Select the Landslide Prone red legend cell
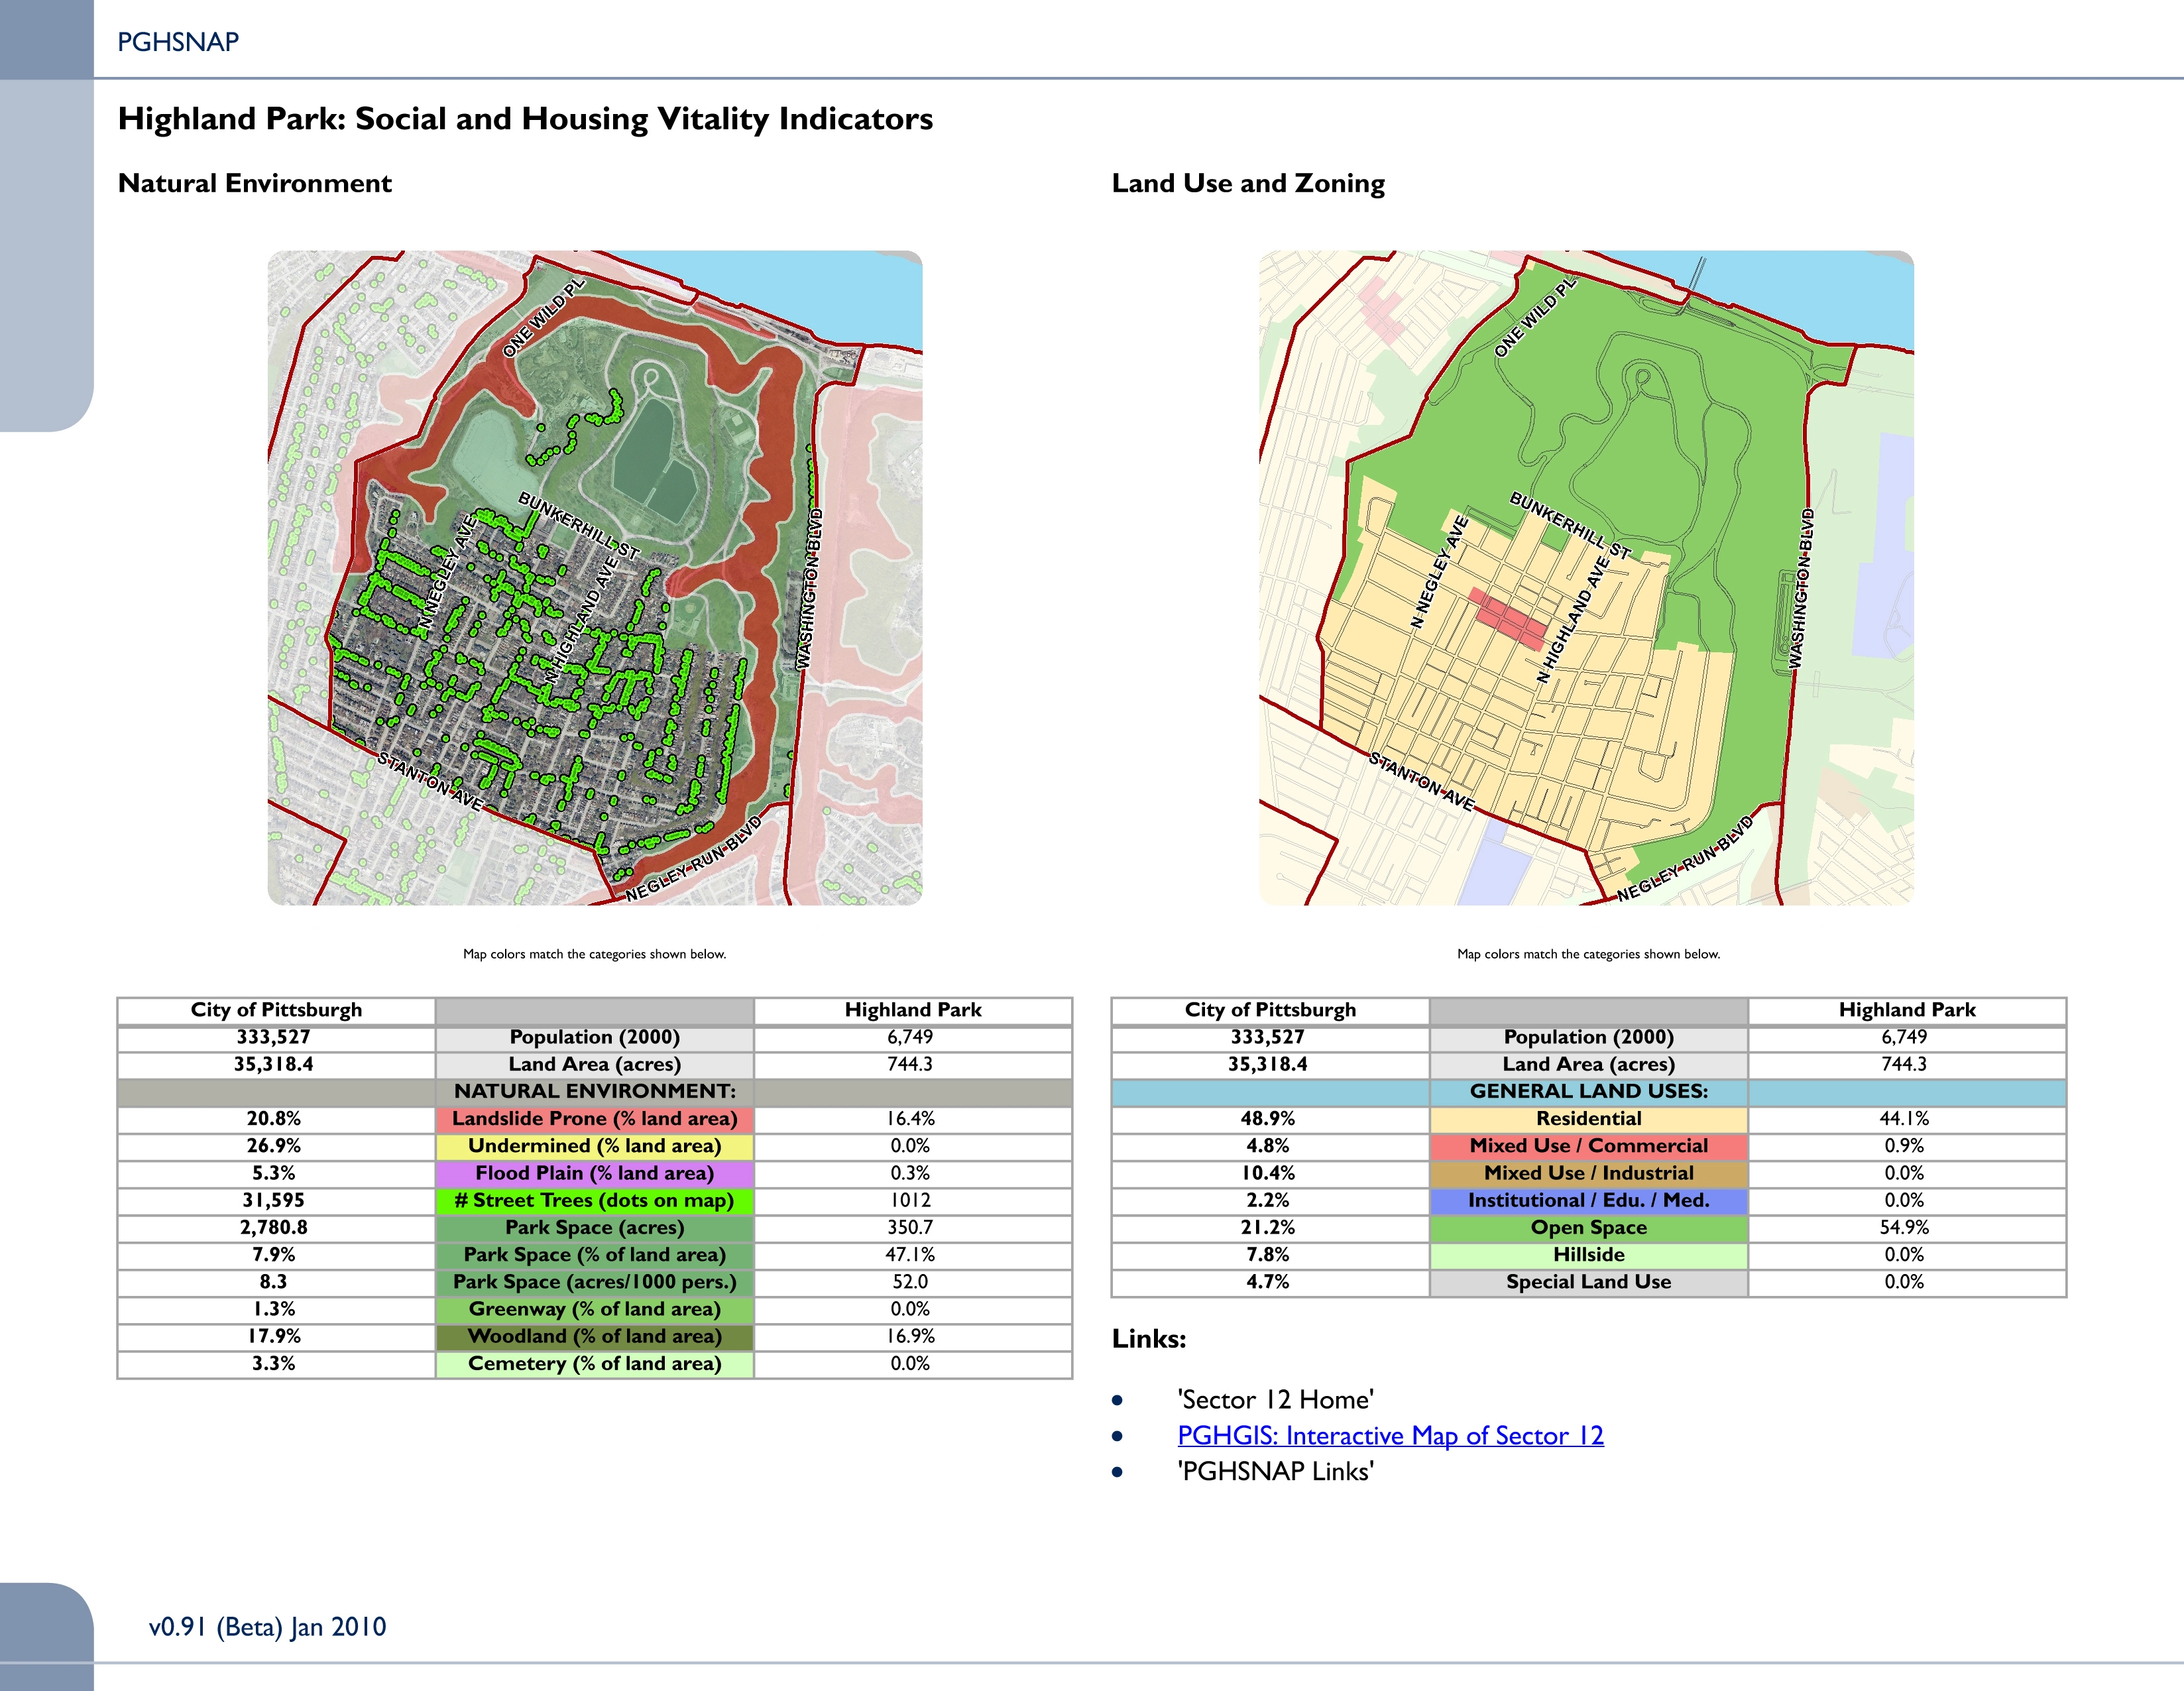The image size is (2184, 1691). 594,1119
